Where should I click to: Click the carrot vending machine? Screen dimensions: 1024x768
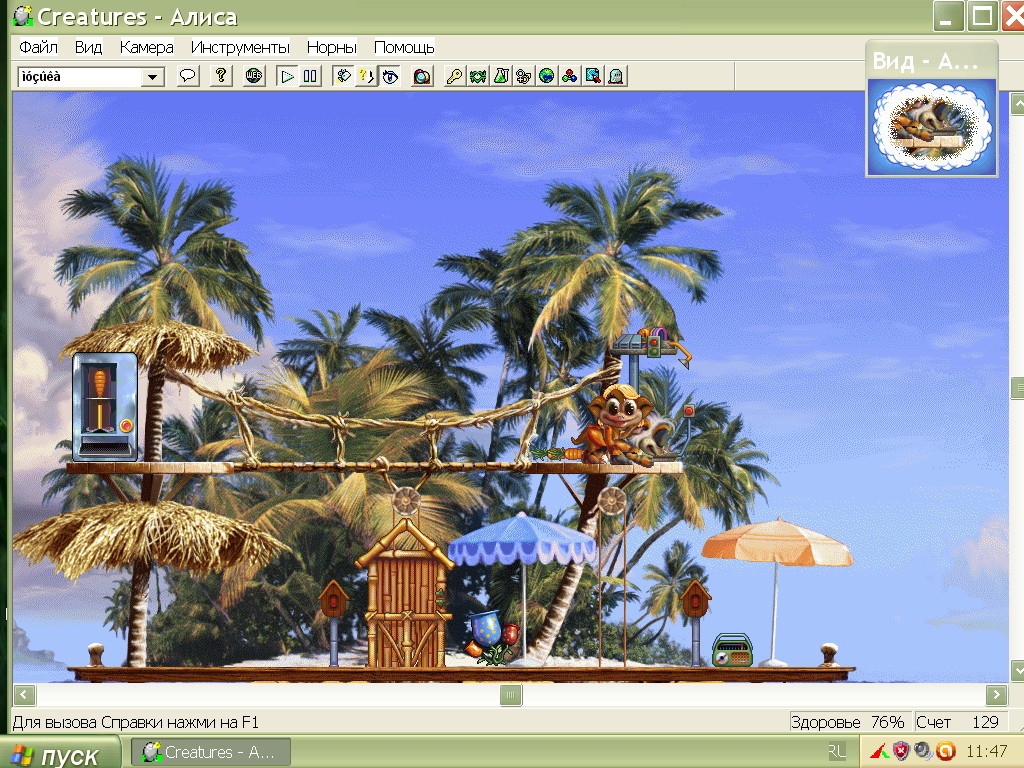[104, 406]
